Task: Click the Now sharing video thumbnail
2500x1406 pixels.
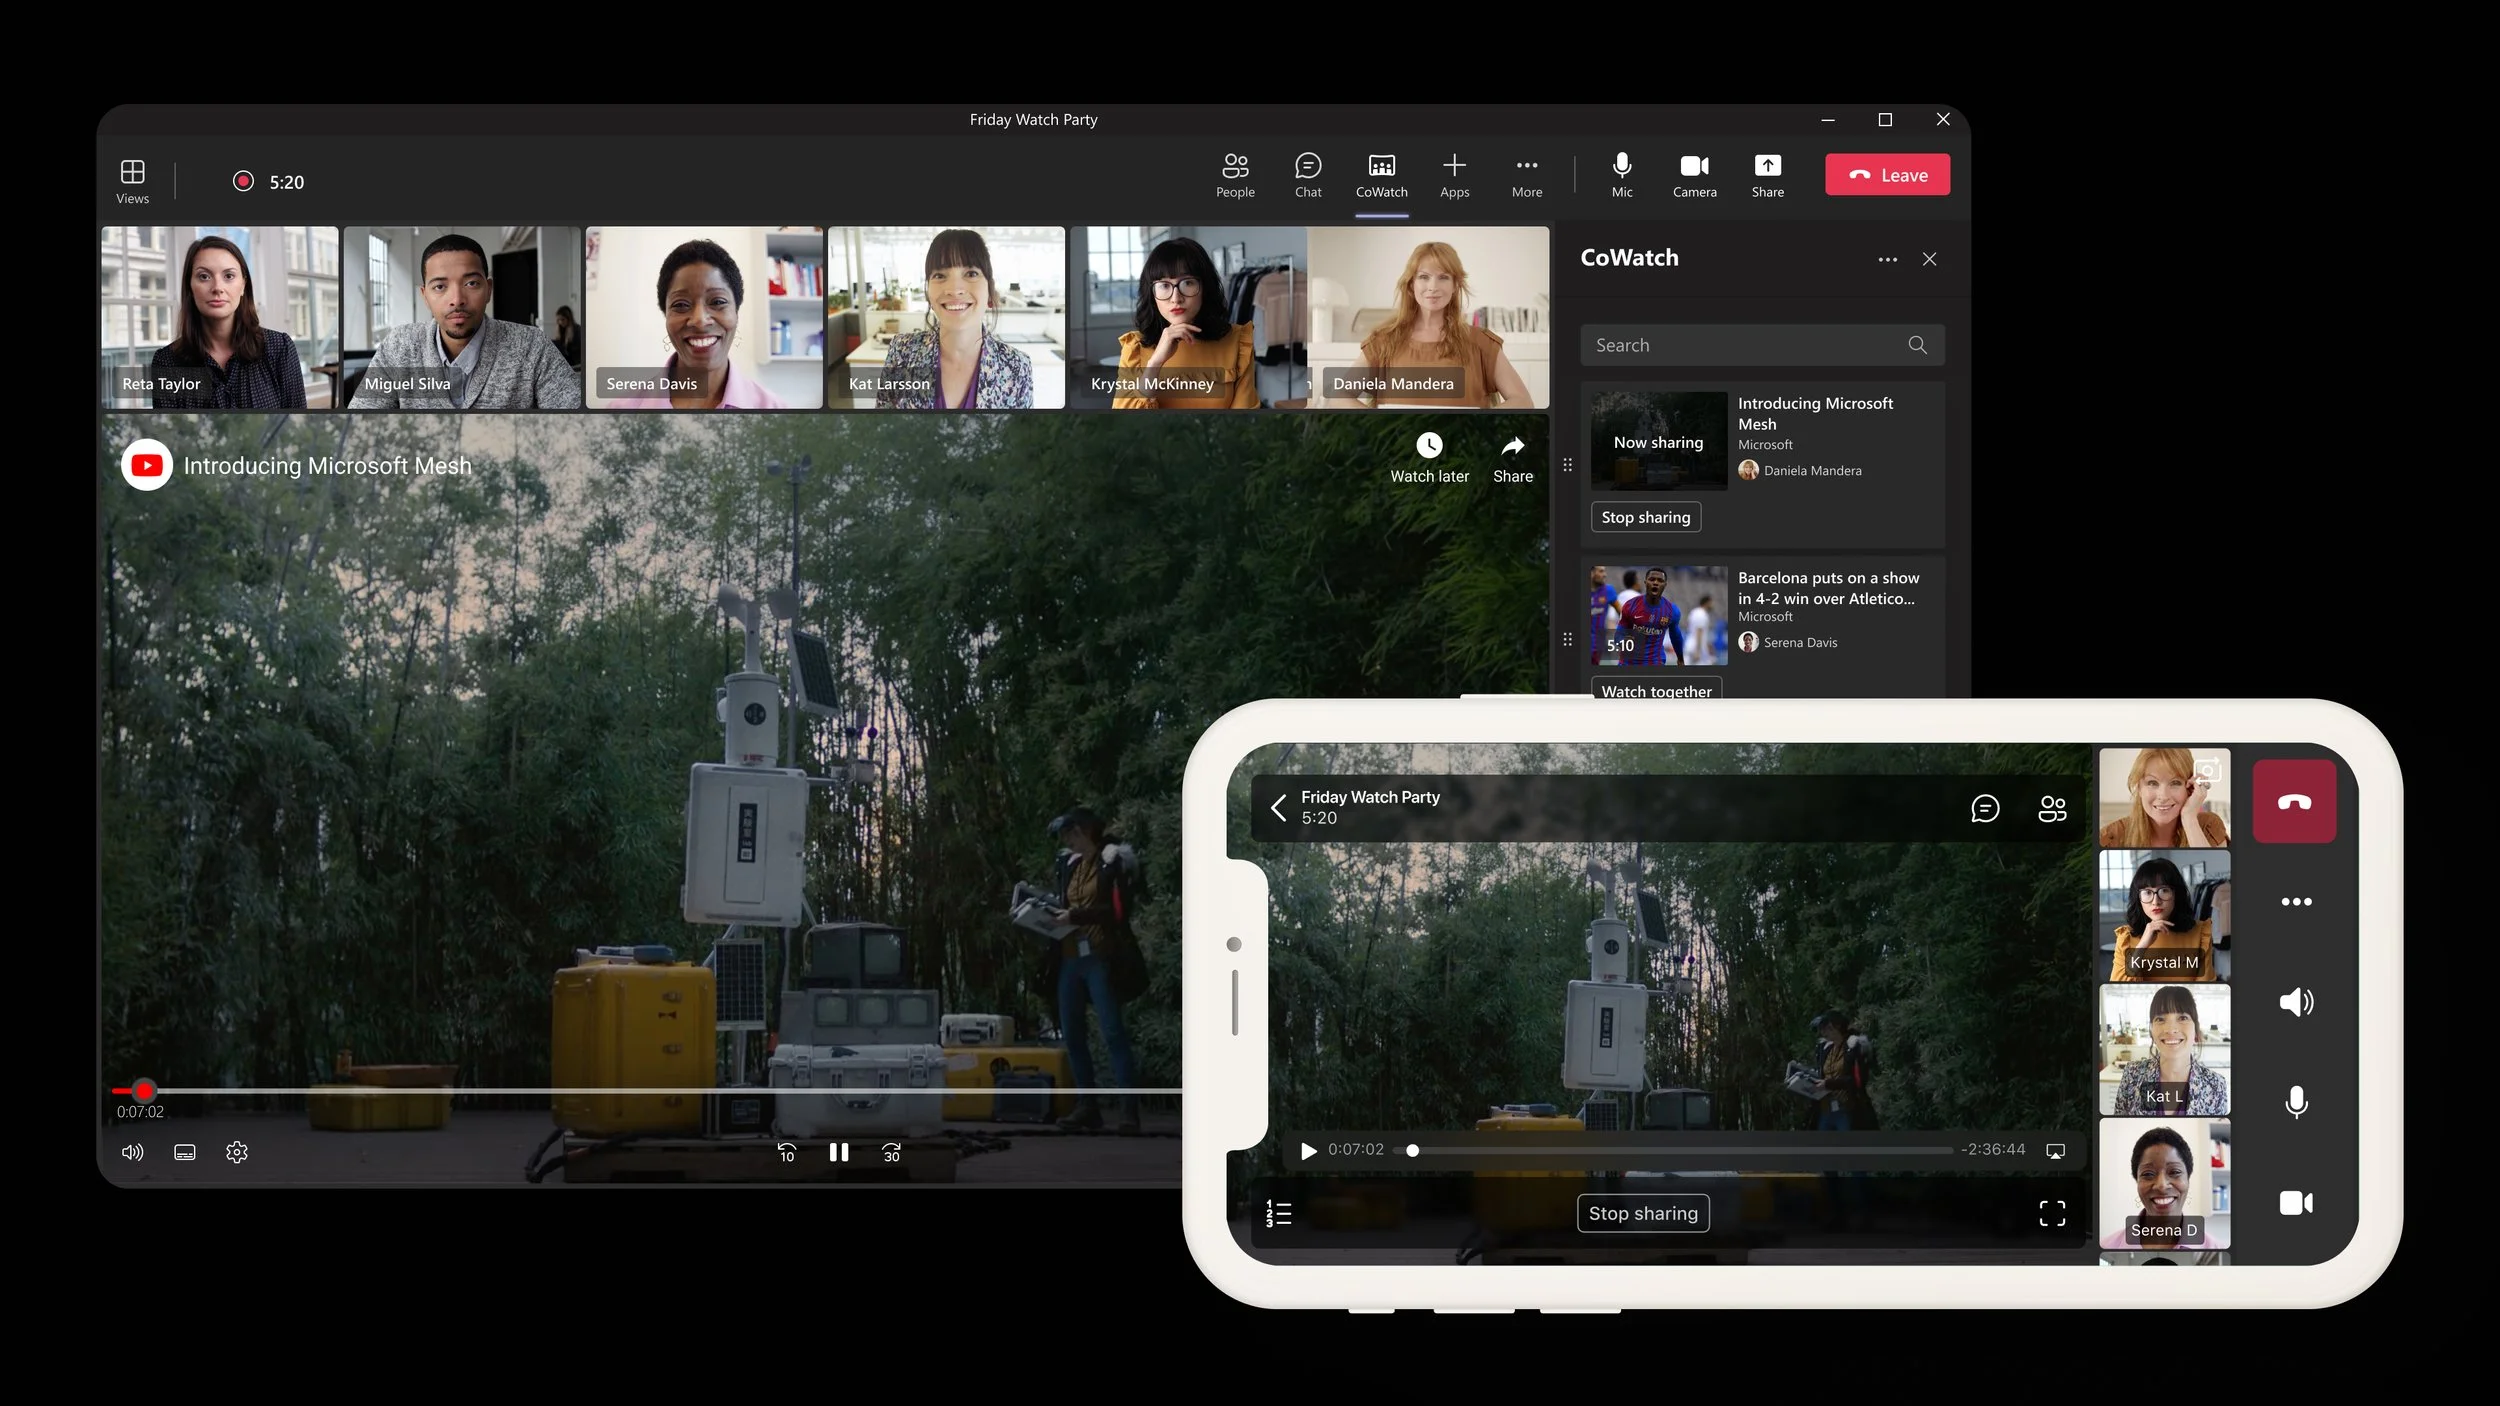Action: pyautogui.click(x=1659, y=441)
